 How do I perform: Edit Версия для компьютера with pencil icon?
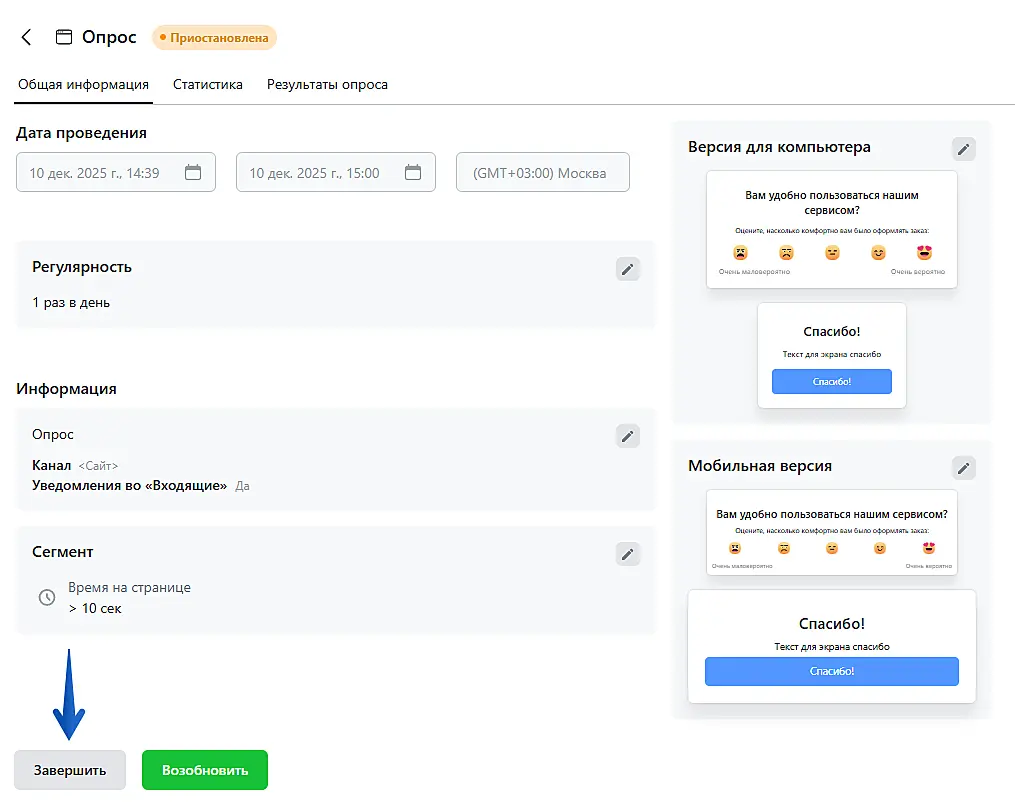tap(963, 148)
